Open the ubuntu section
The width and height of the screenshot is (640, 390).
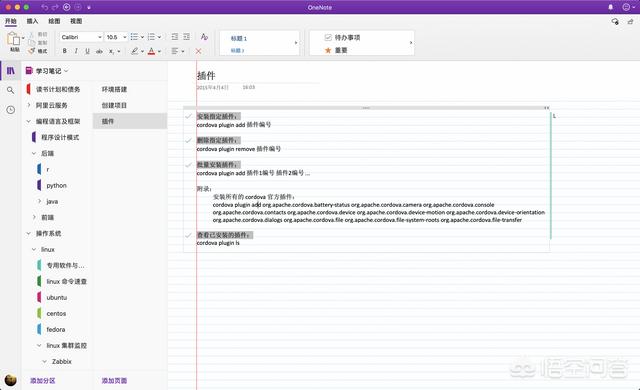(57, 297)
